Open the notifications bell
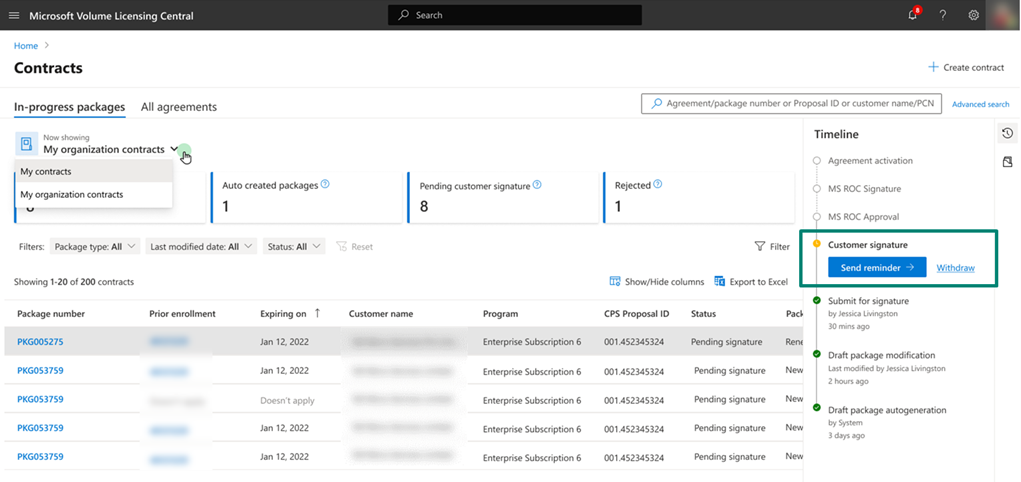 tap(913, 15)
